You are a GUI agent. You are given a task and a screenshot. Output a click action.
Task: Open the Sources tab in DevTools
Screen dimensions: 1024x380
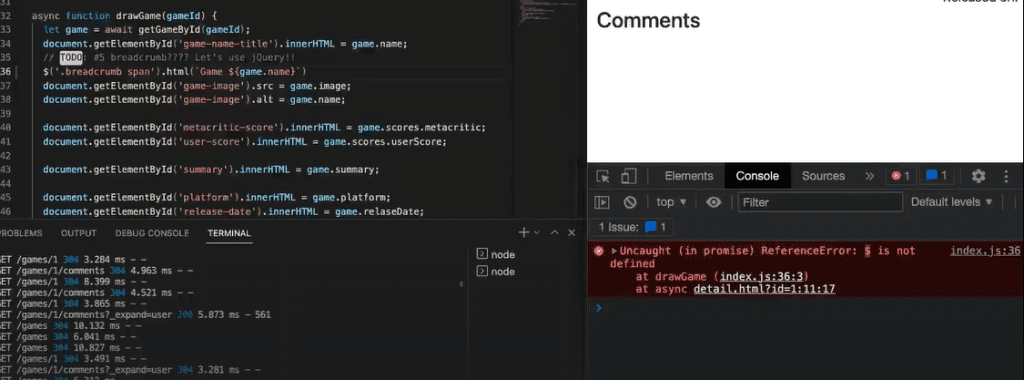tap(824, 176)
